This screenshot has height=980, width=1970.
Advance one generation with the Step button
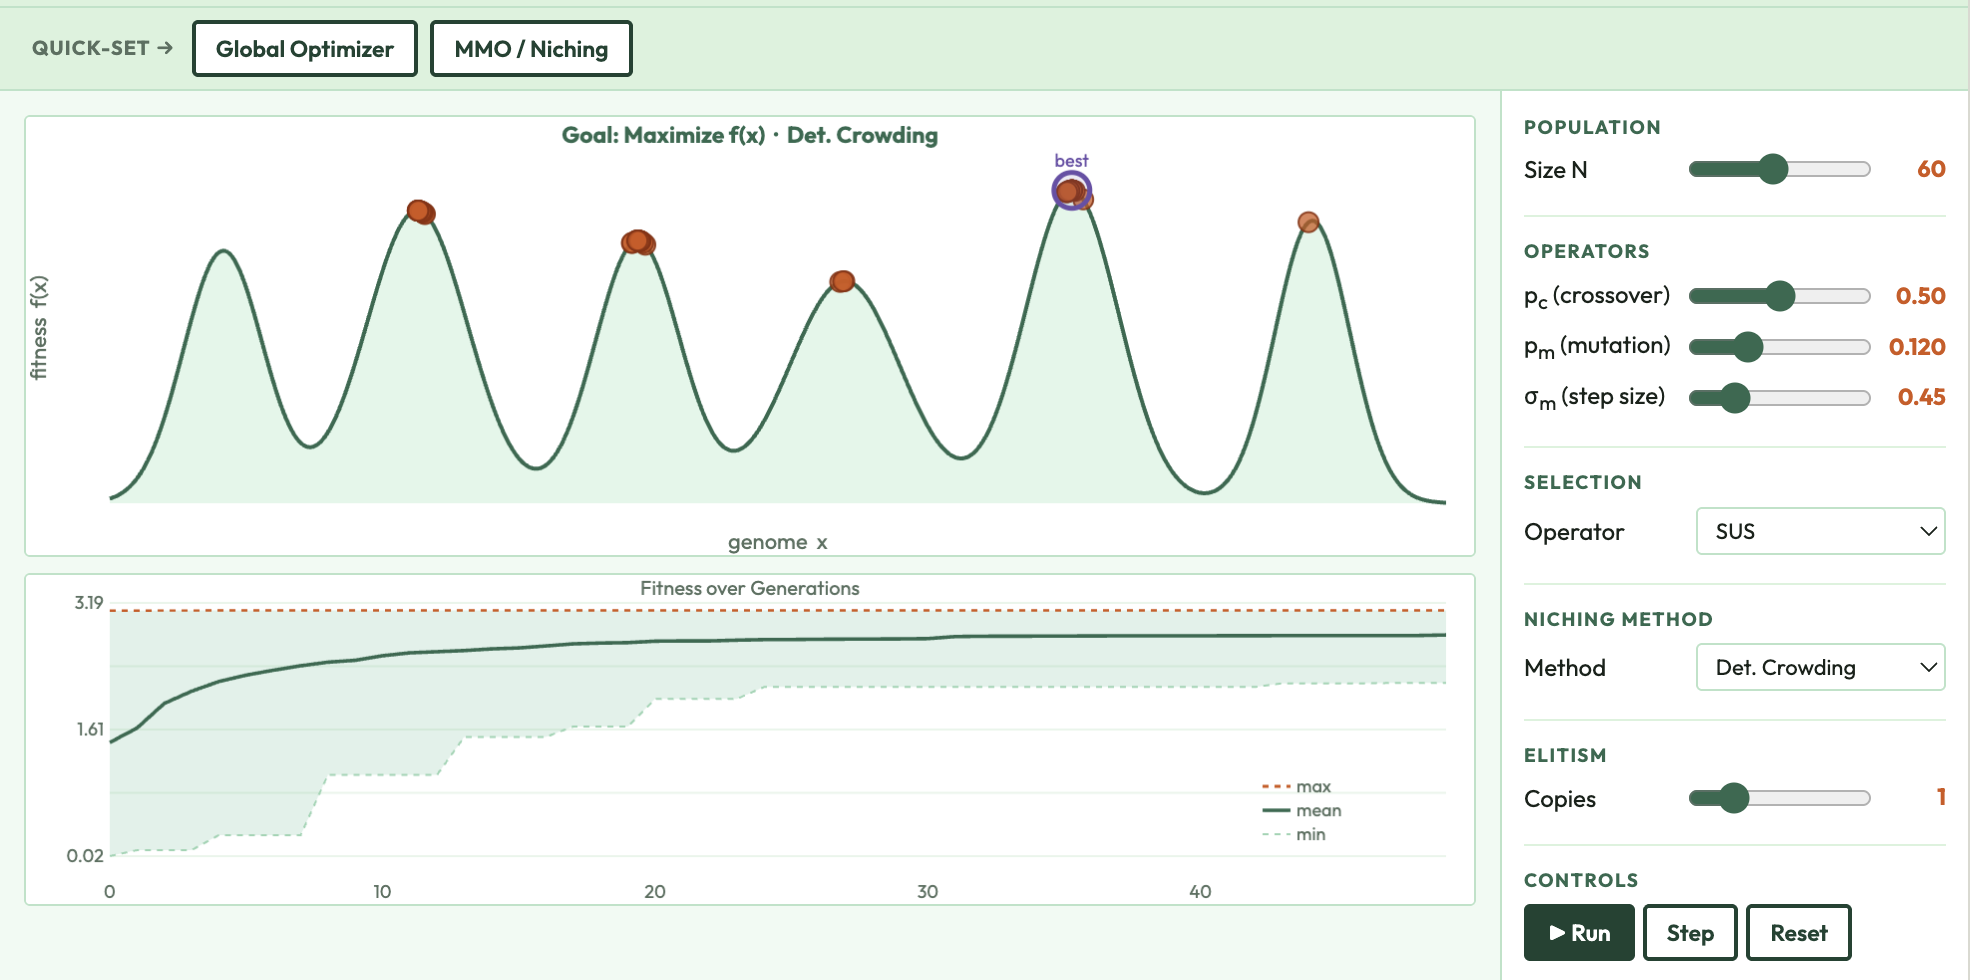coord(1690,932)
